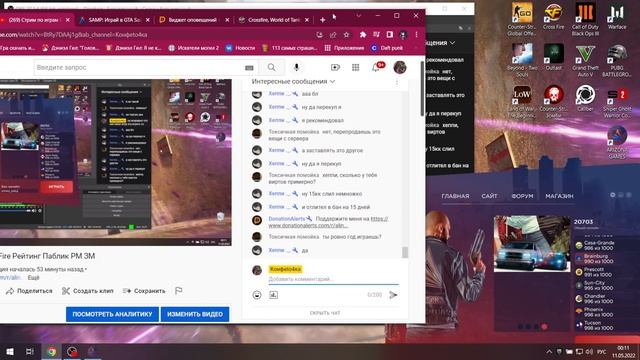
Task: Click ИЗМЕНИТЬ ВИДЕО button
Action: [195, 314]
